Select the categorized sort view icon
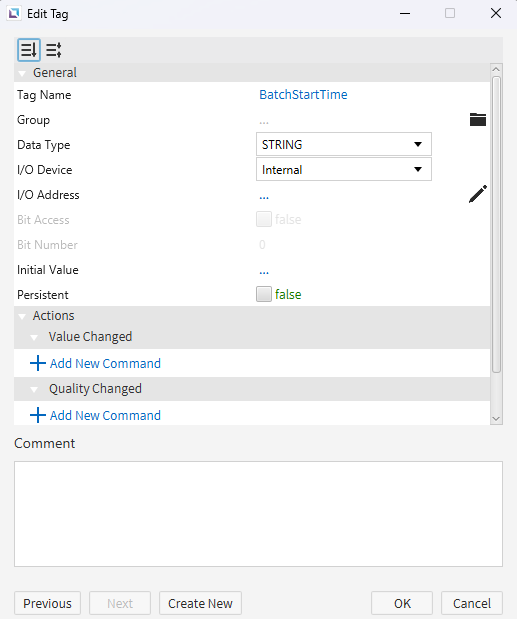Viewport: 517px width, 619px height. (x=29, y=50)
